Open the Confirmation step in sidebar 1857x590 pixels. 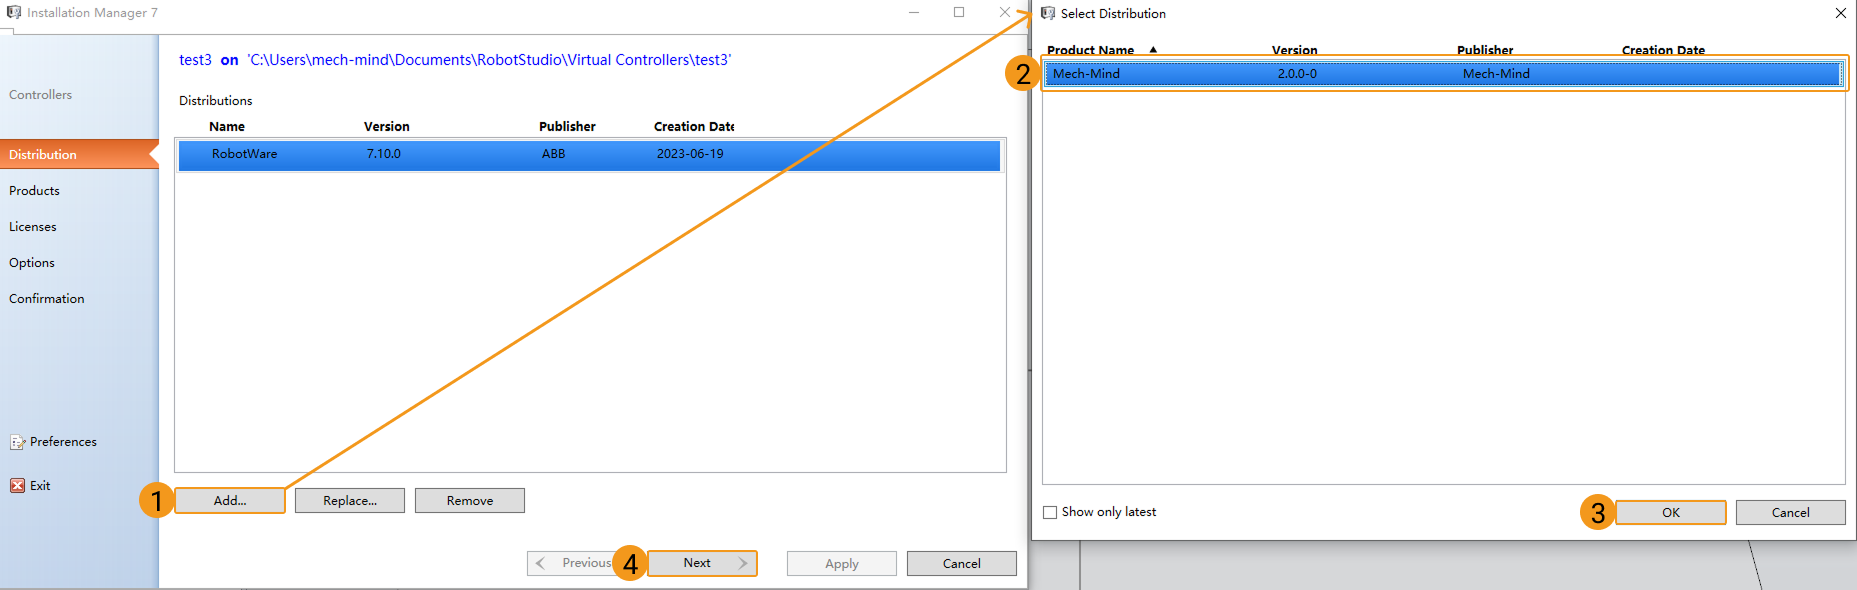point(47,299)
